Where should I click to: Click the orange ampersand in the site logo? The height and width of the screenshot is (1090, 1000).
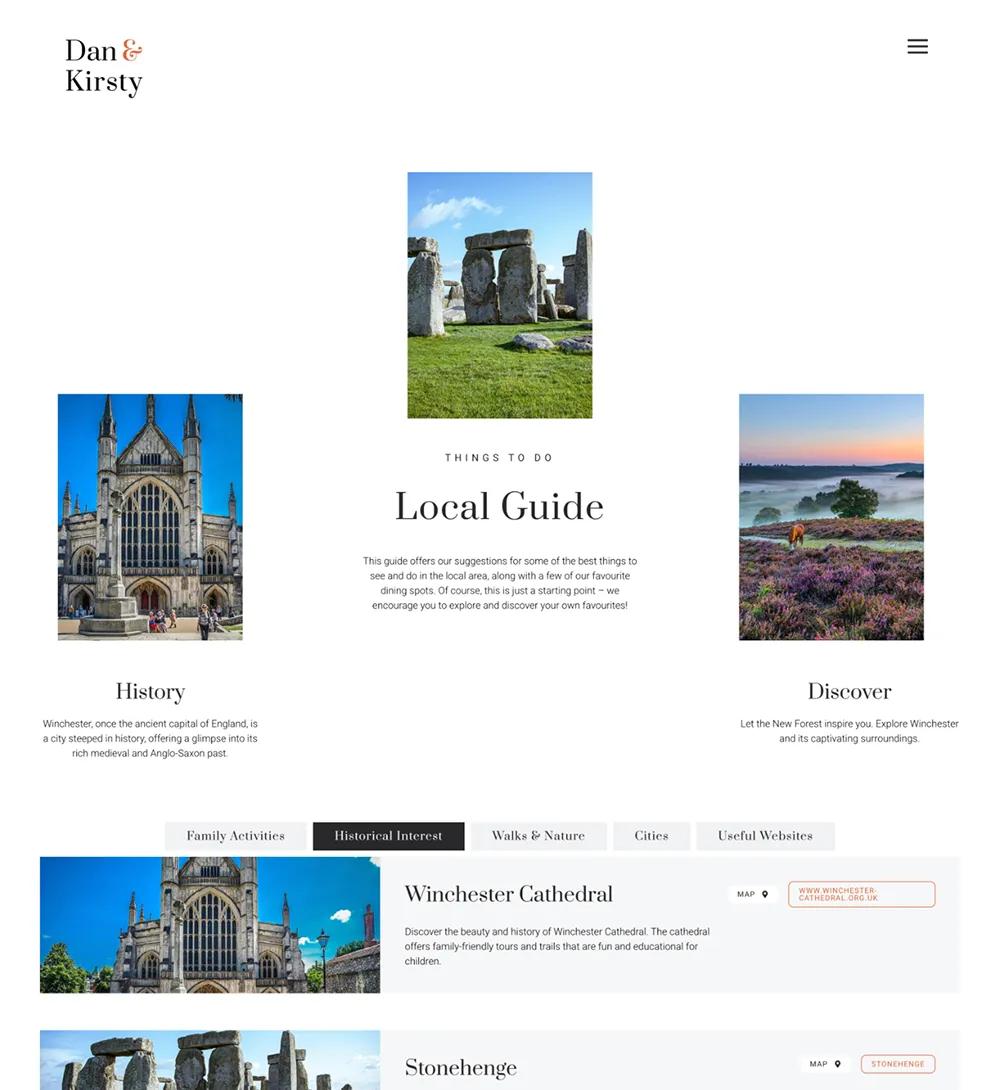pyautogui.click(x=134, y=48)
